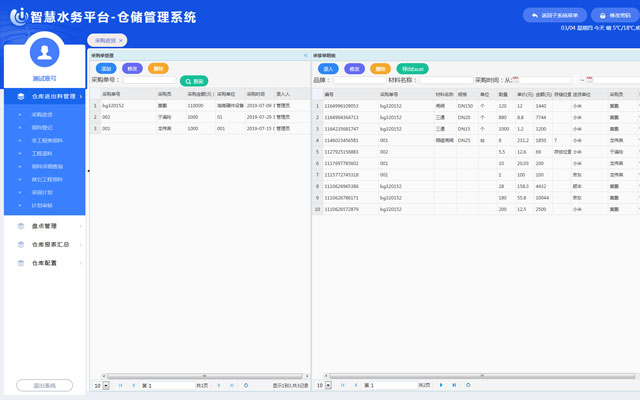Click the green 查询 search button
The height and width of the screenshot is (400, 640).
(x=194, y=80)
